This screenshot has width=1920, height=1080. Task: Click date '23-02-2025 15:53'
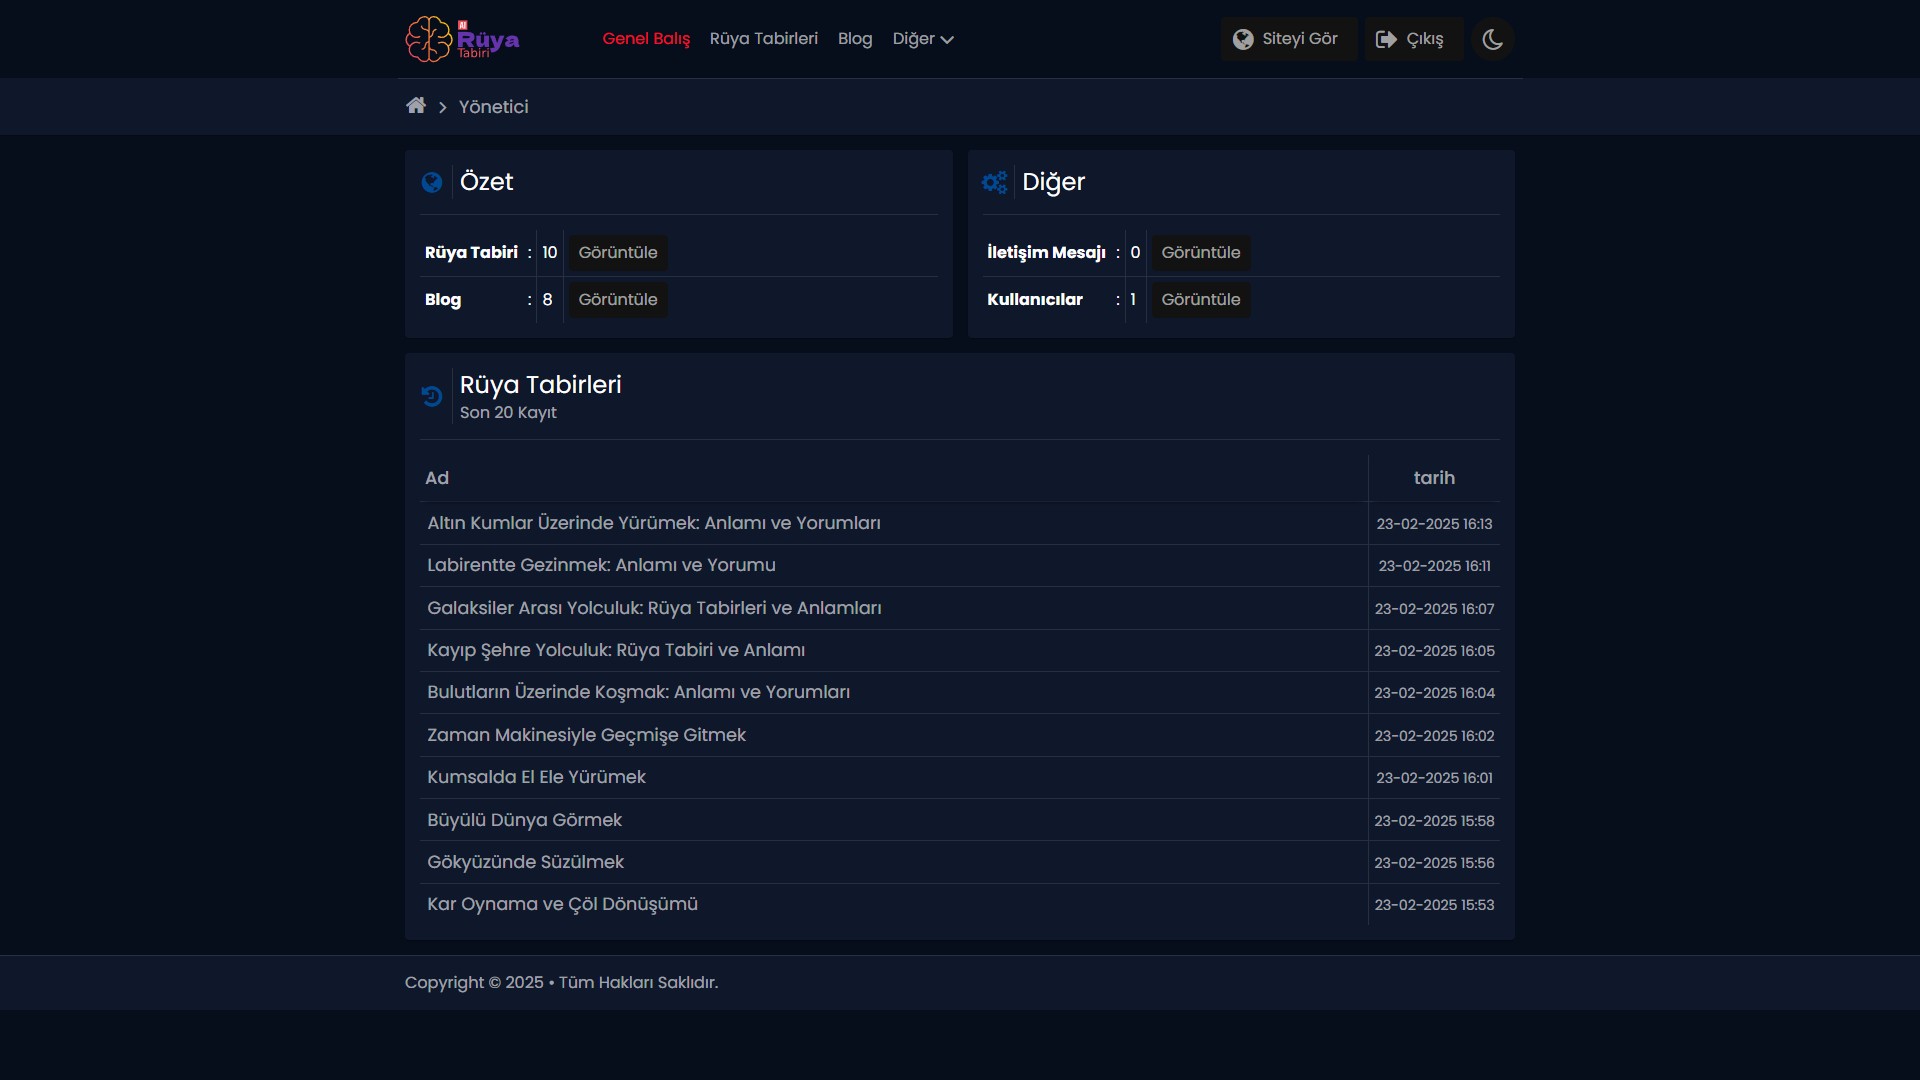click(x=1434, y=905)
